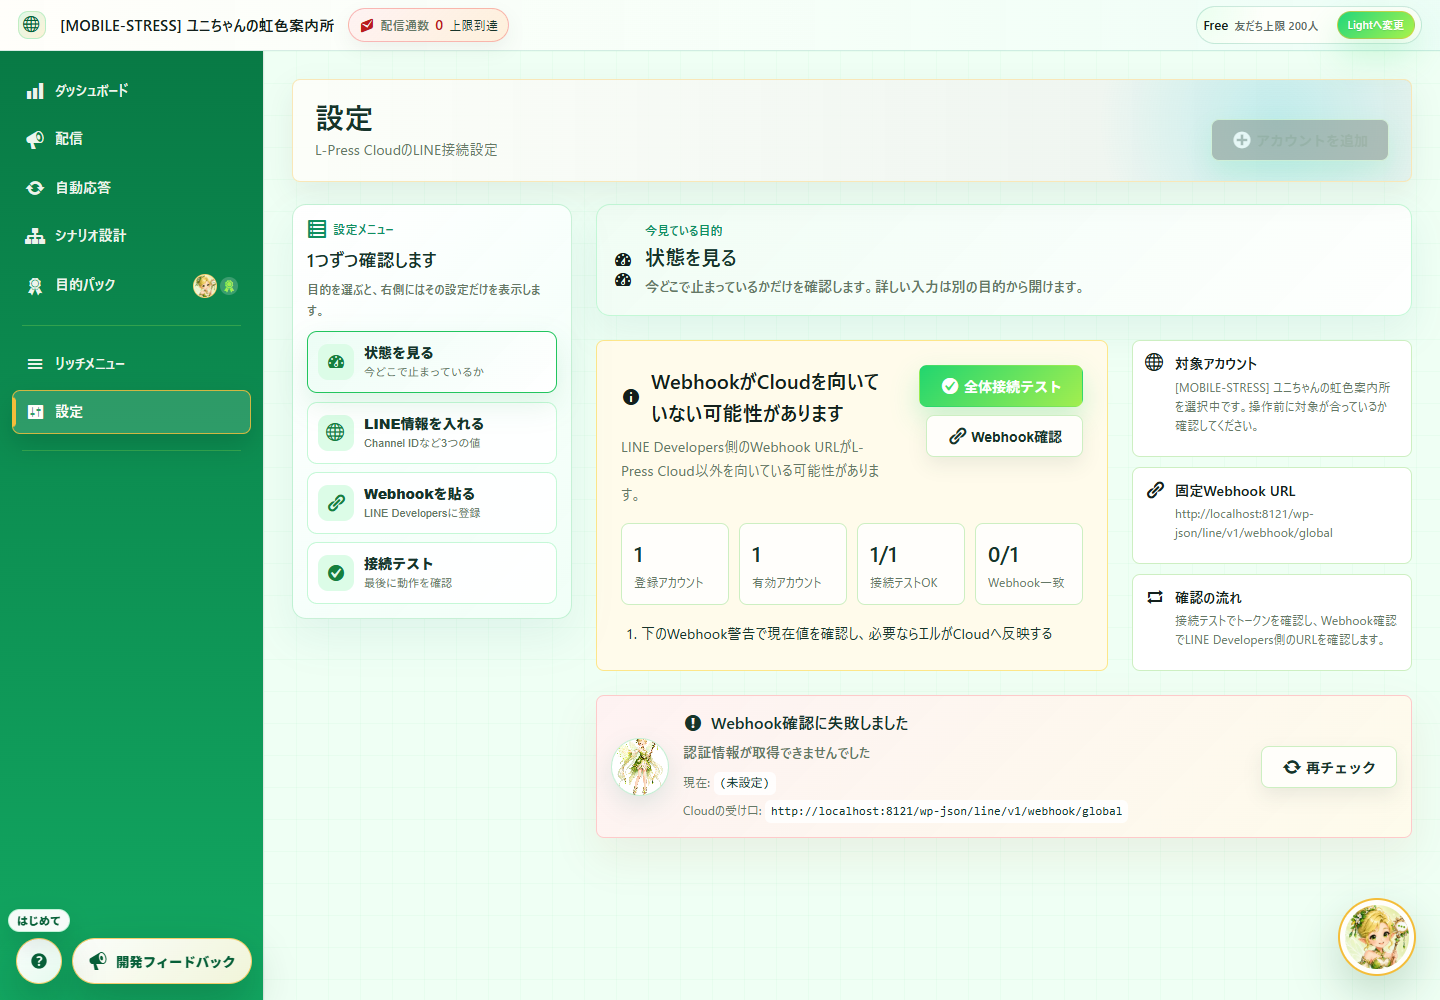Click the Webhook確認 button

1004,436
